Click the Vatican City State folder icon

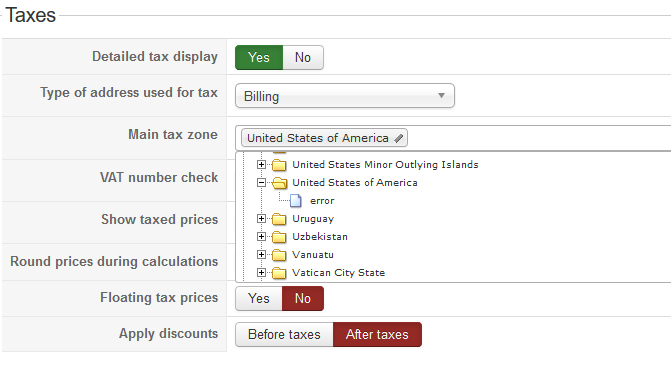279,273
